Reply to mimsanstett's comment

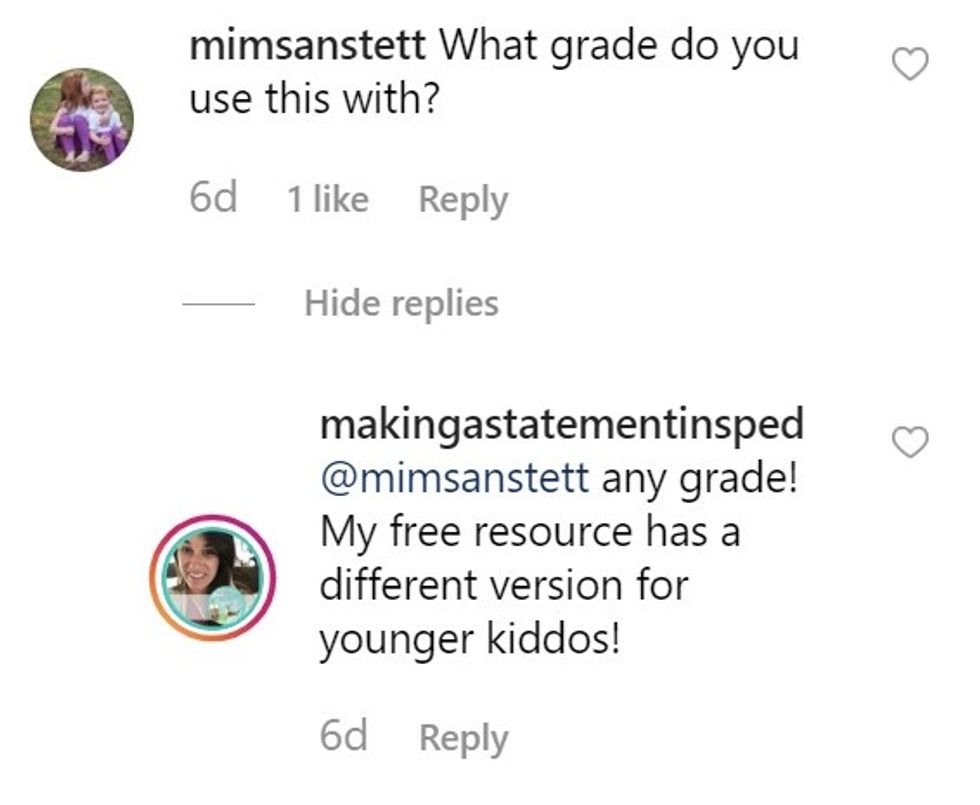point(462,200)
